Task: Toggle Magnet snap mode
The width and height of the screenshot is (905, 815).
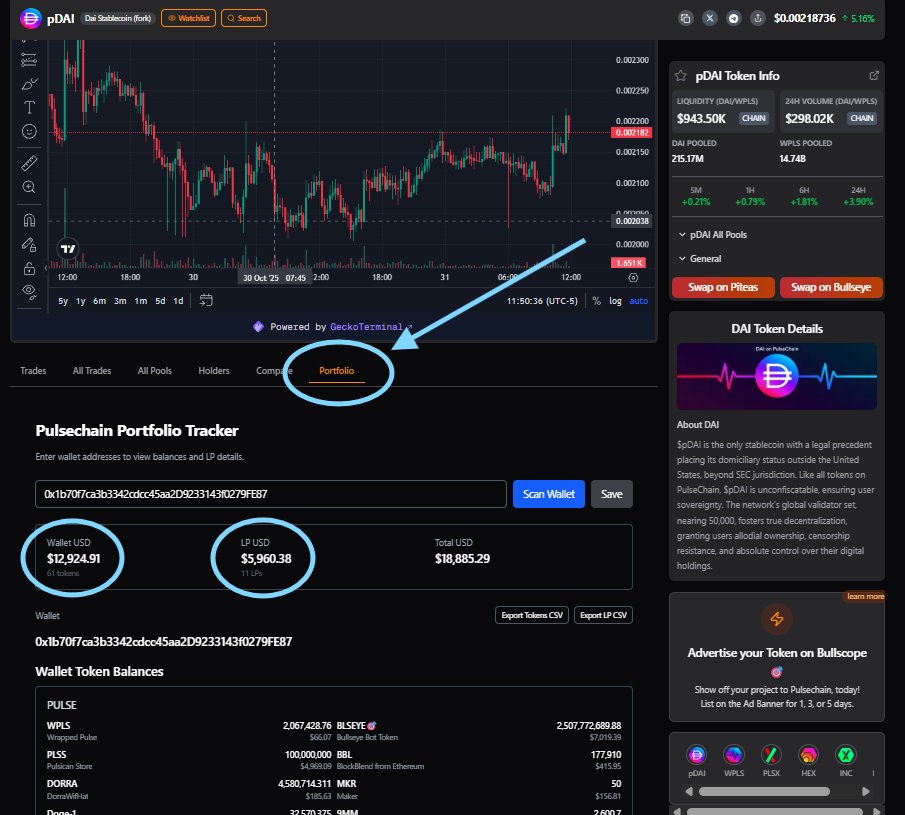Action: tap(29, 219)
